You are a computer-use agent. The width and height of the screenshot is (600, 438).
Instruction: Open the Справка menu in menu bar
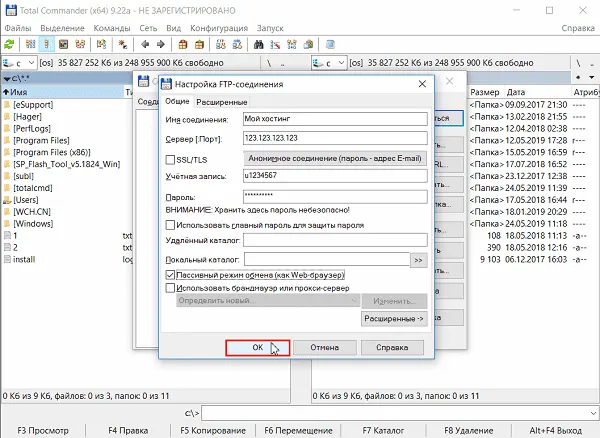tap(578, 28)
